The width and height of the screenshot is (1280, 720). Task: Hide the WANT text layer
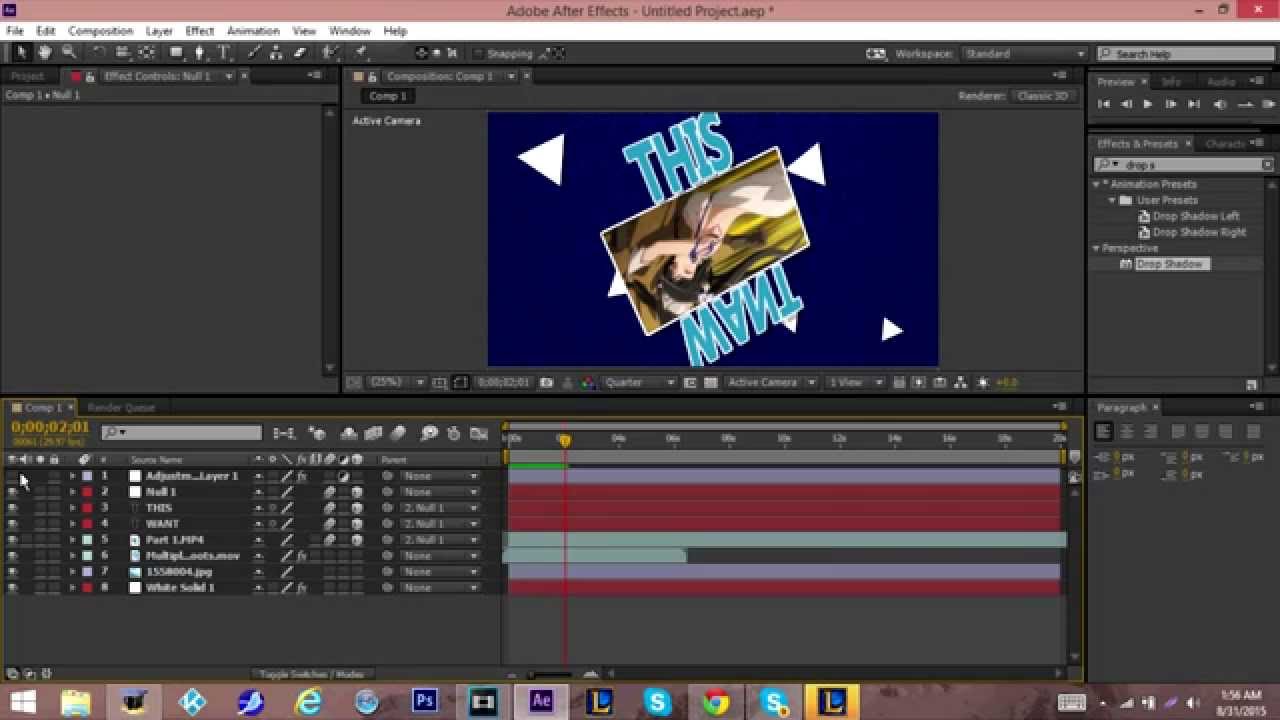pyautogui.click(x=12, y=524)
